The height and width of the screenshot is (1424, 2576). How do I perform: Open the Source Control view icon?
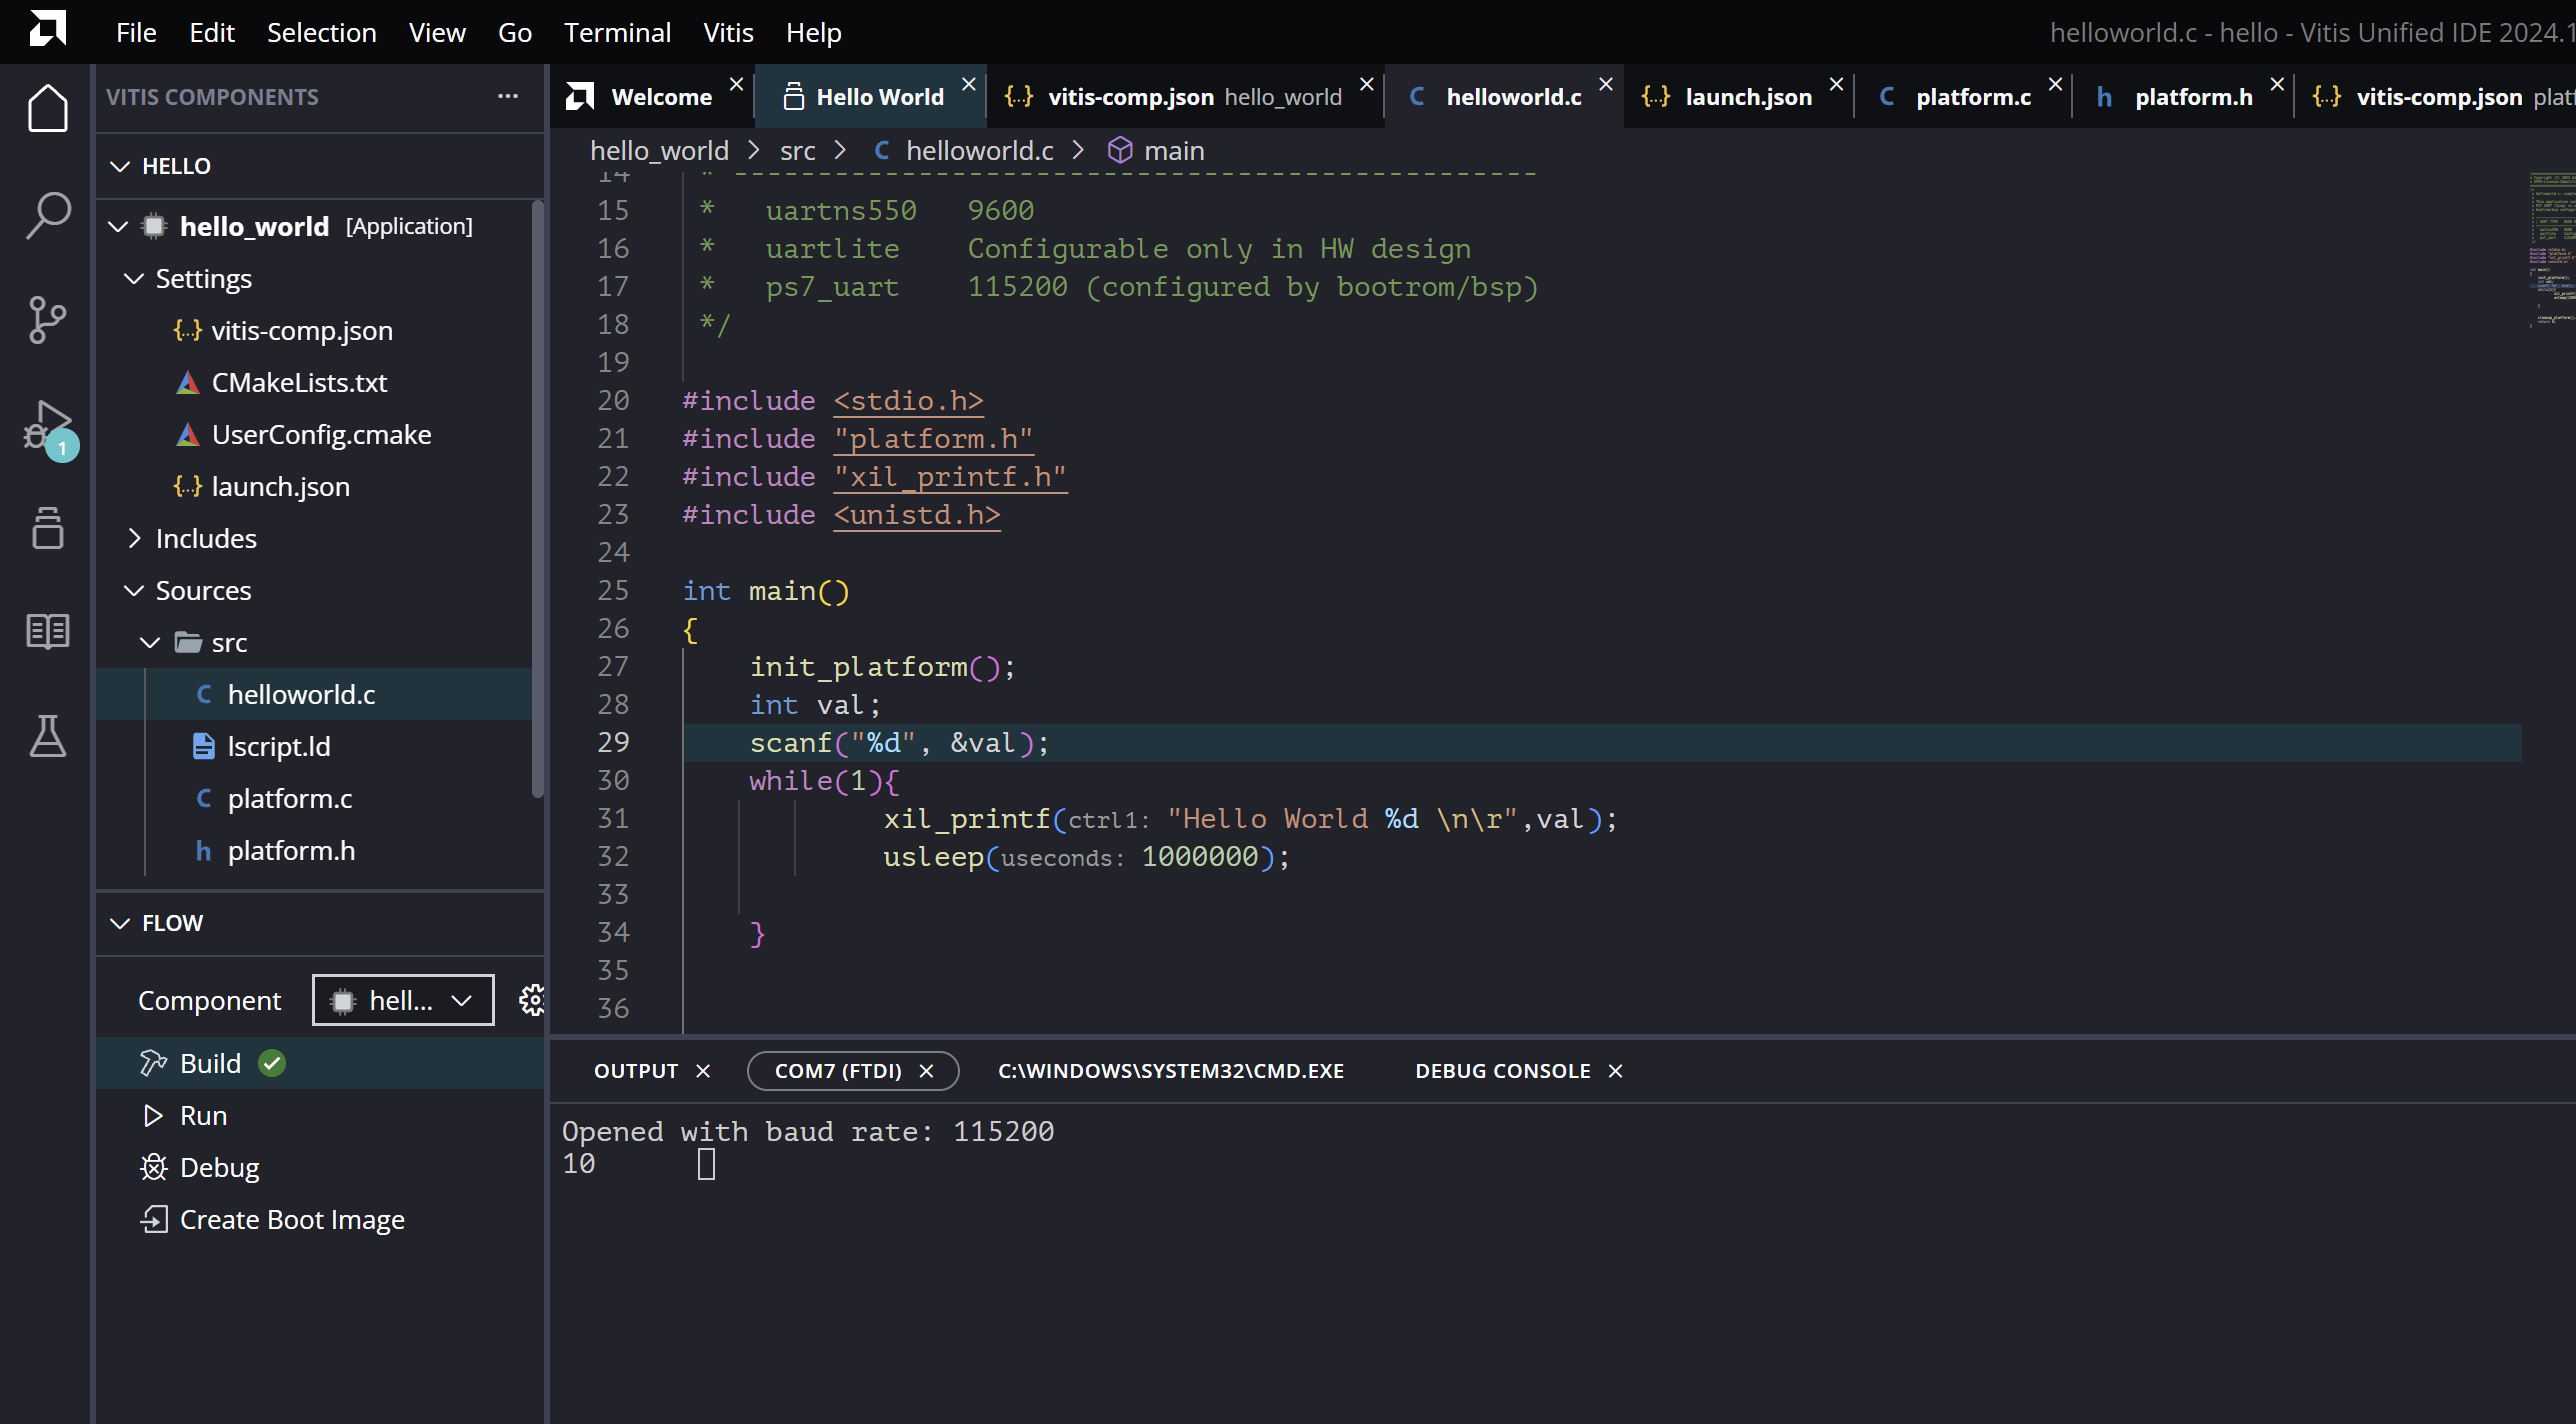tap(47, 320)
